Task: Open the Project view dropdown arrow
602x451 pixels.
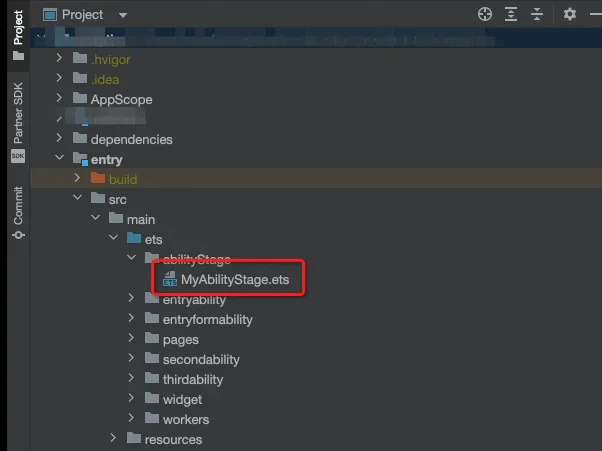Action: (x=123, y=15)
